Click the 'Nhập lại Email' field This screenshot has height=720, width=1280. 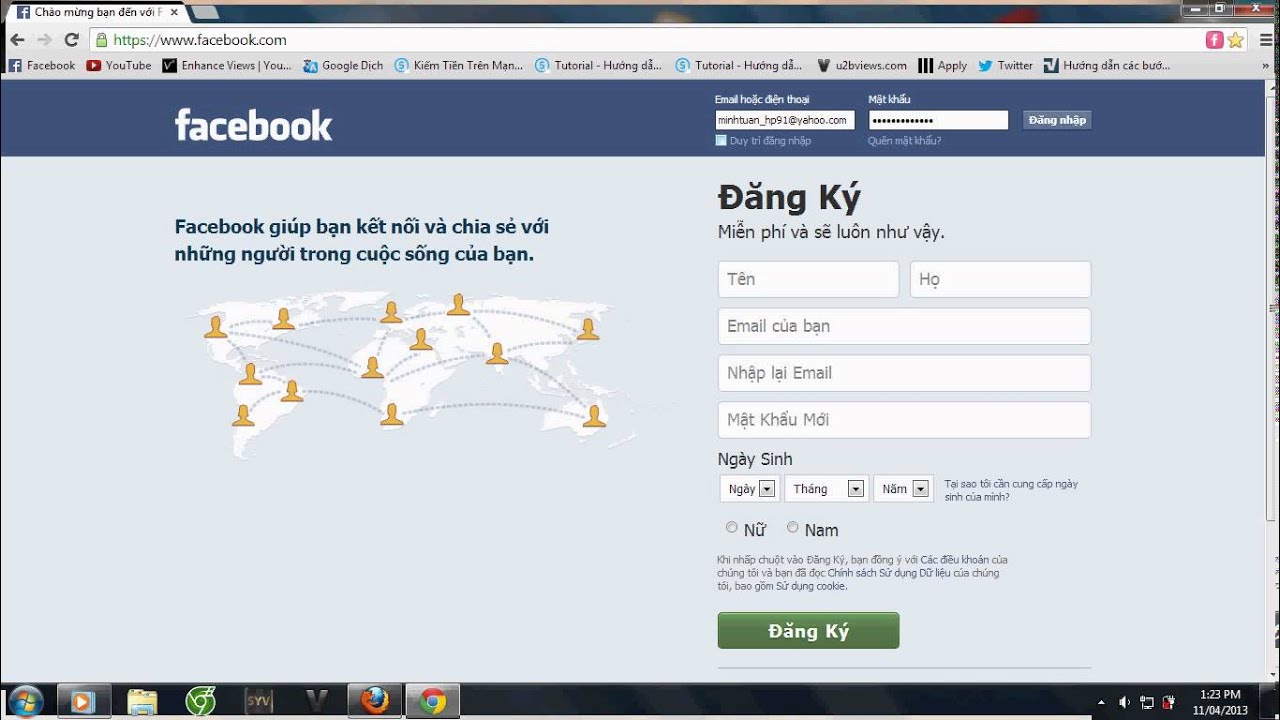(904, 373)
